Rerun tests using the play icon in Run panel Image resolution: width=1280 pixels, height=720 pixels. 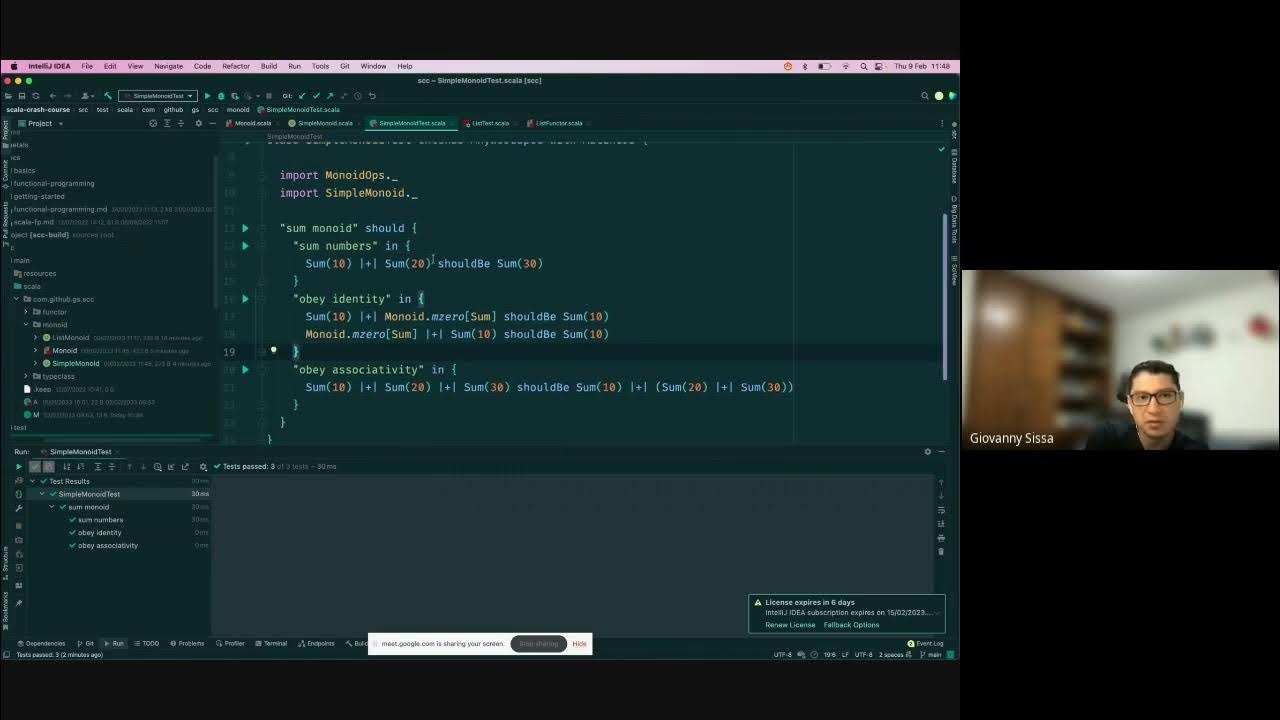[19, 466]
